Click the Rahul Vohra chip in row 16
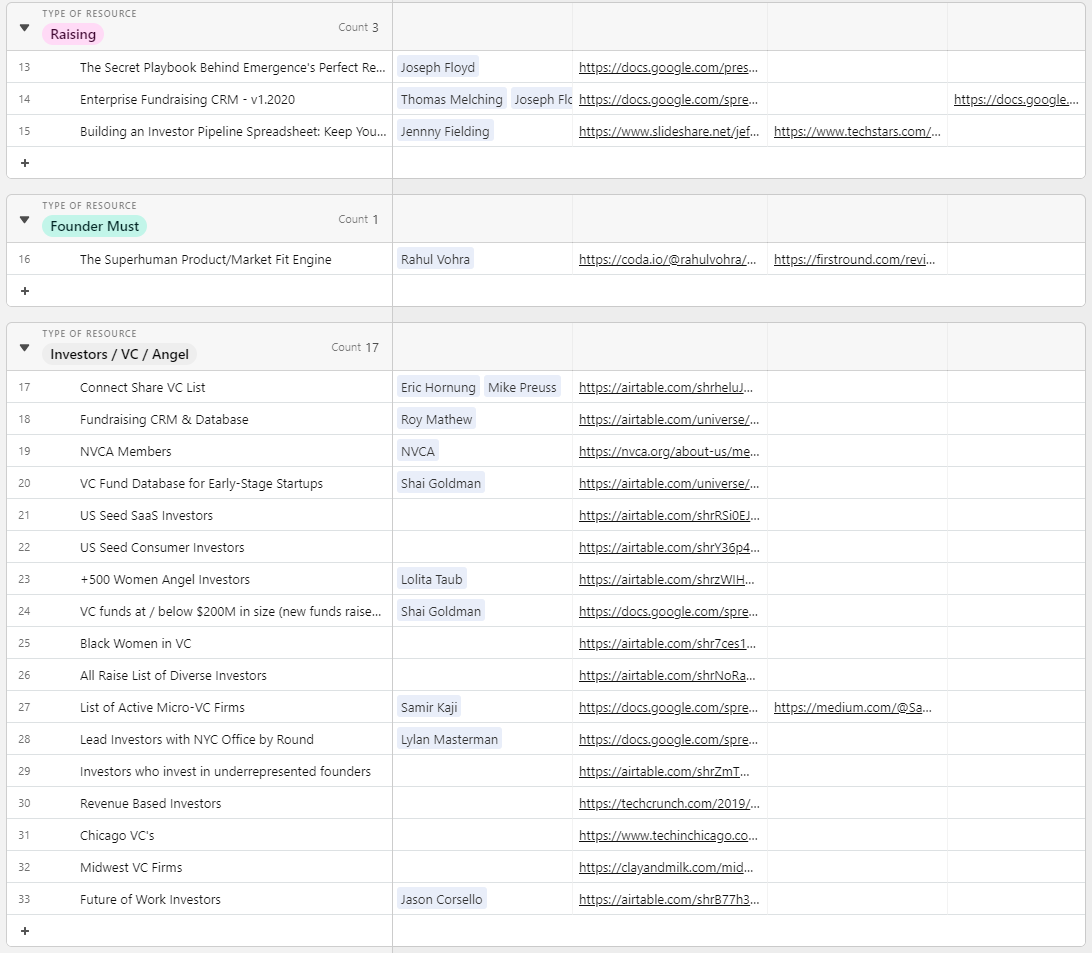Screen dimensions: 1092x953 coord(434,259)
